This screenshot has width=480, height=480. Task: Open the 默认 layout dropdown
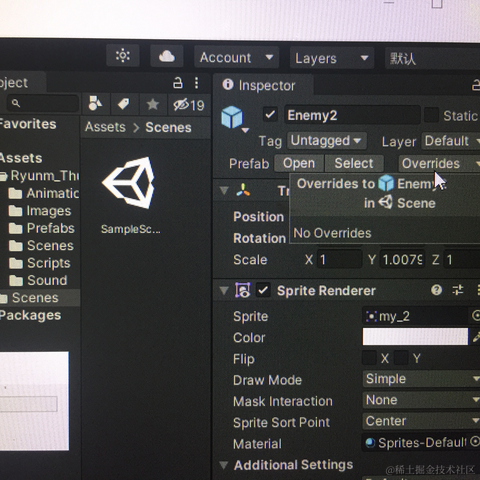(x=433, y=59)
